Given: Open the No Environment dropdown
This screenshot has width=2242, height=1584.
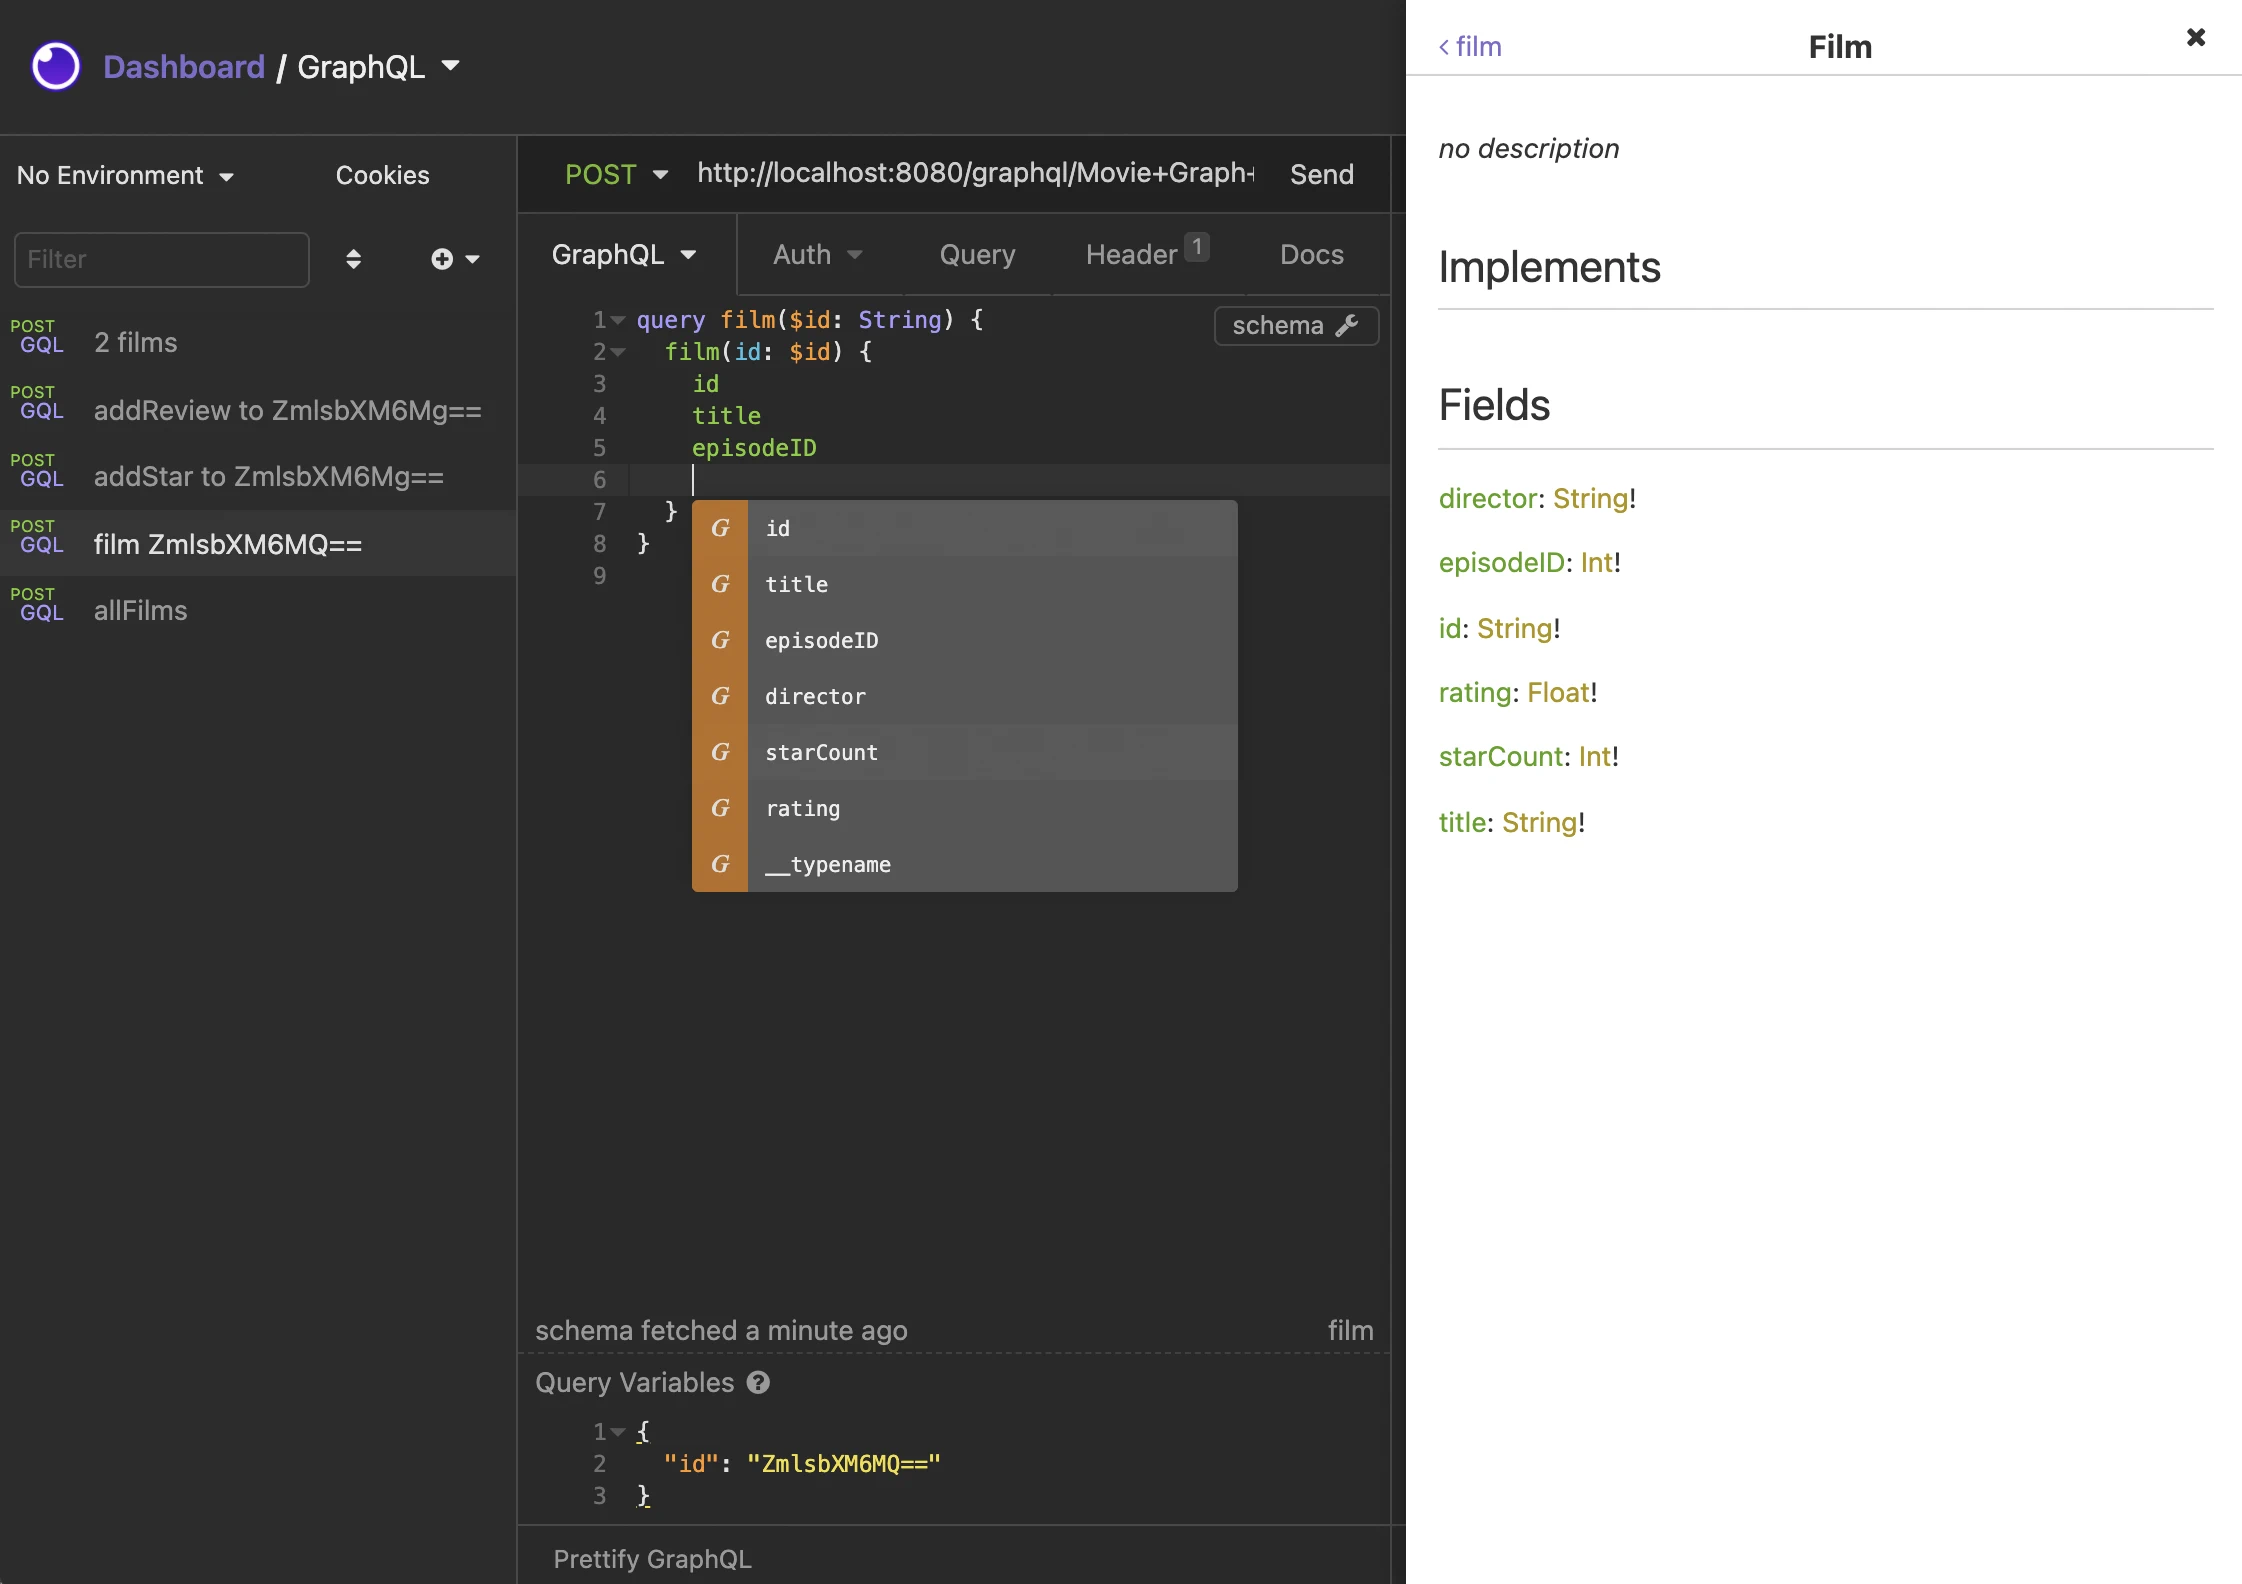Looking at the screenshot, I should tap(125, 176).
